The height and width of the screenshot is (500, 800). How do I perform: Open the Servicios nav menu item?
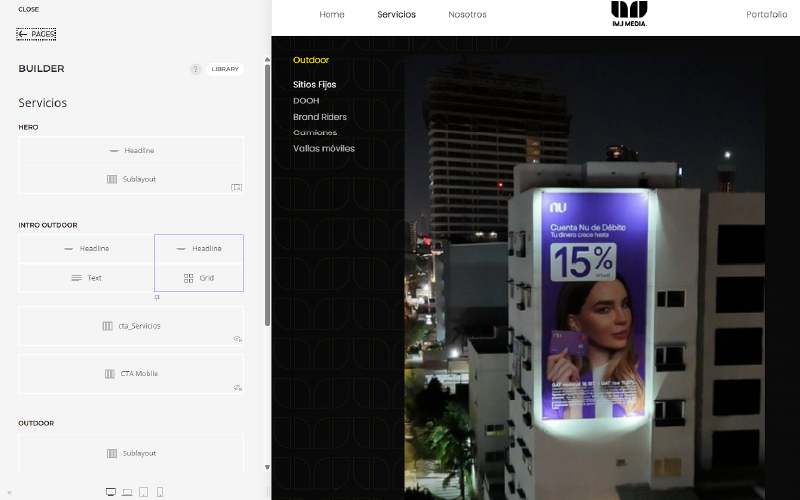[396, 15]
